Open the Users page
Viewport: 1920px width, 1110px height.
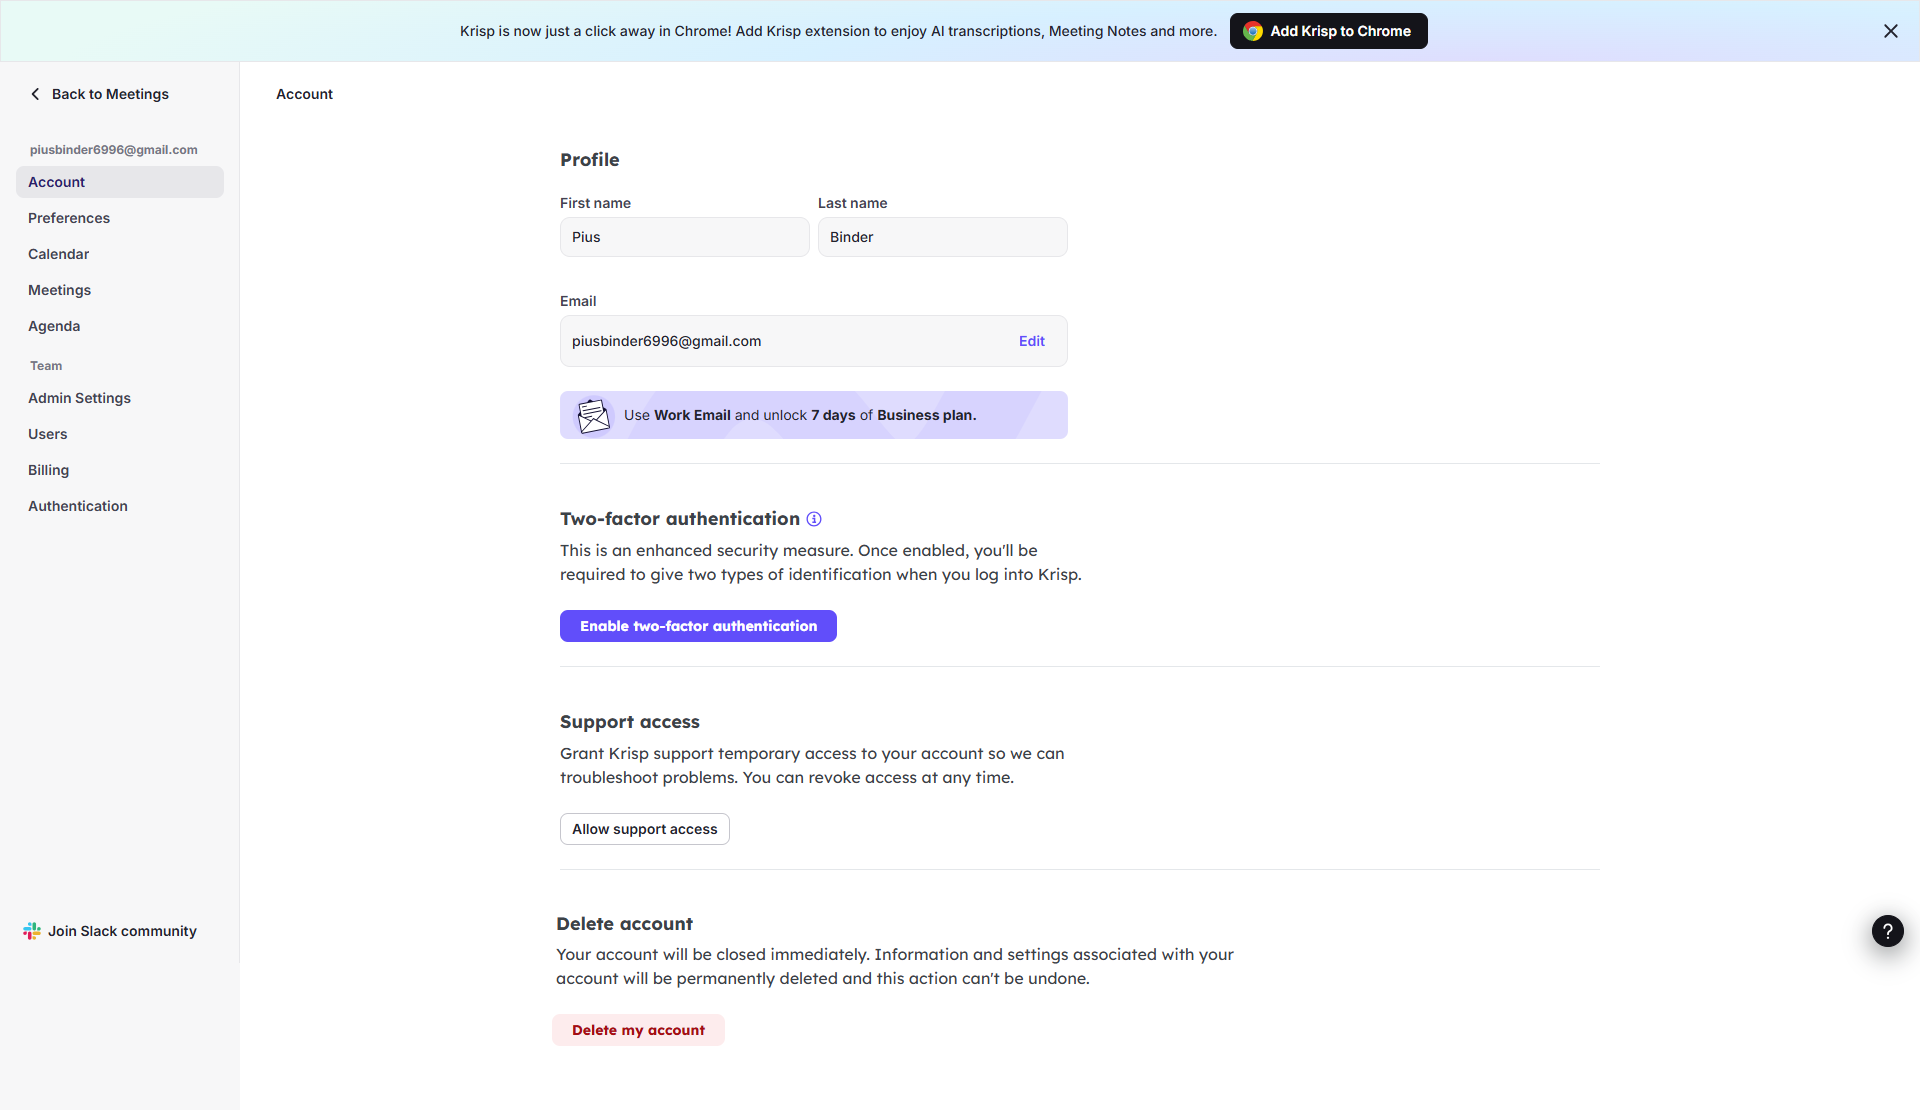click(x=47, y=434)
